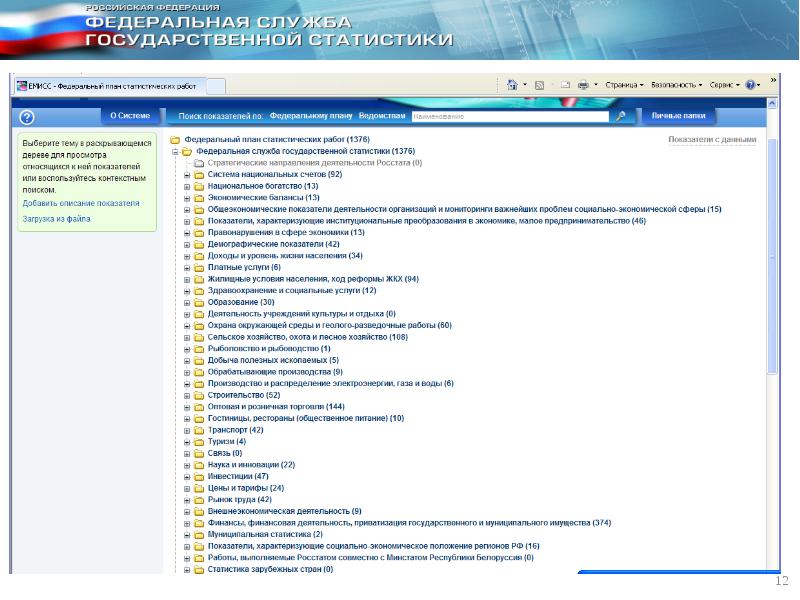The width and height of the screenshot is (800, 600).
Task: Click the folder icon for Транспорт
Action: pyautogui.click(x=199, y=430)
